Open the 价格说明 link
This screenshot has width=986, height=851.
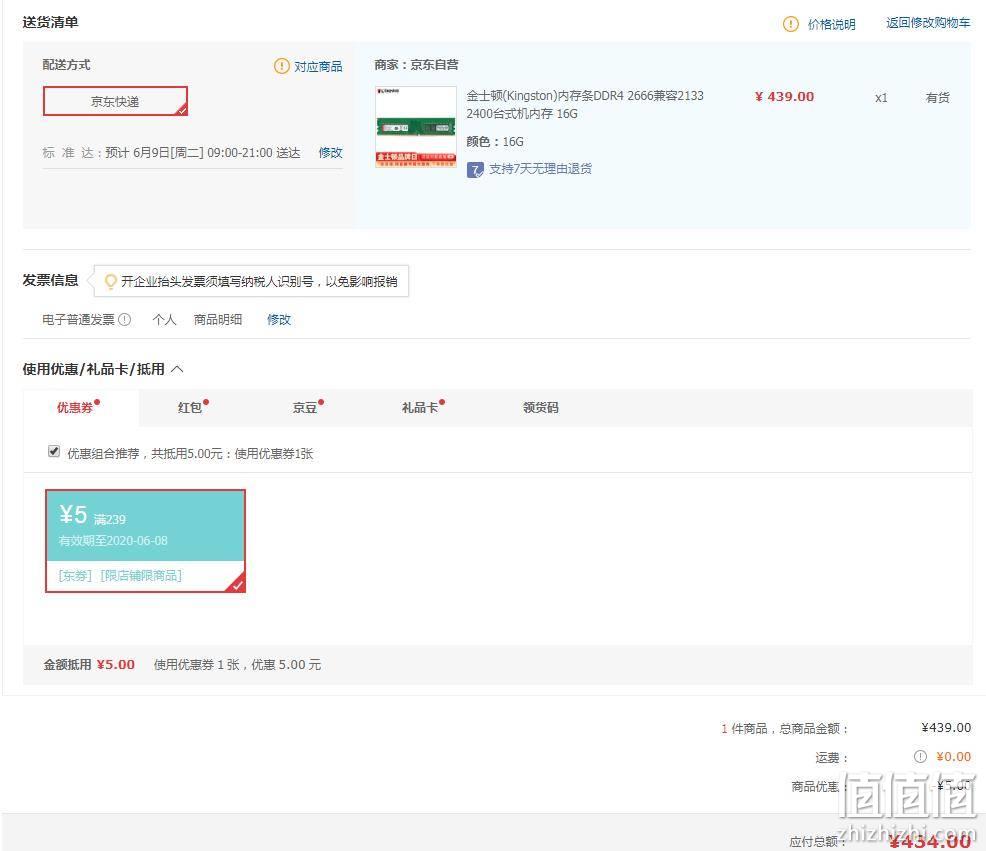(831, 24)
